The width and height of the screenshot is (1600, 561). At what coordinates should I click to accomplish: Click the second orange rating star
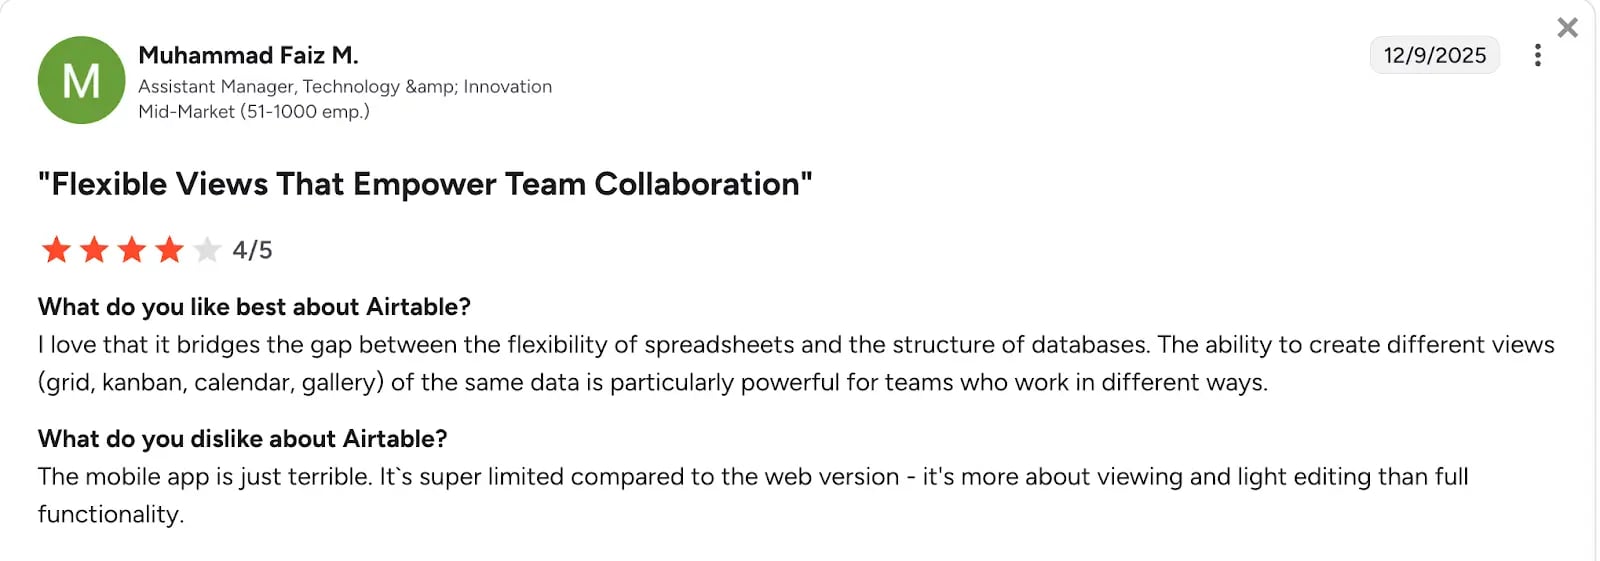(94, 249)
